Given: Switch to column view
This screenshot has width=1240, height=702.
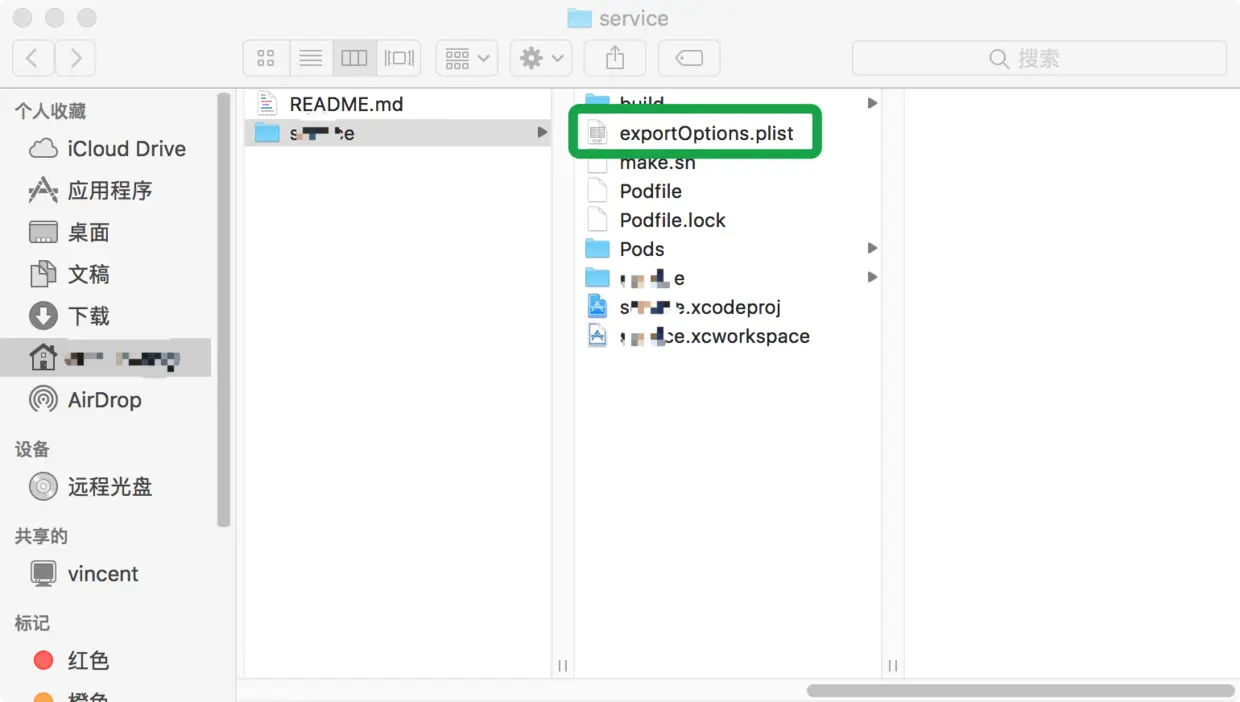Looking at the screenshot, I should click(354, 58).
